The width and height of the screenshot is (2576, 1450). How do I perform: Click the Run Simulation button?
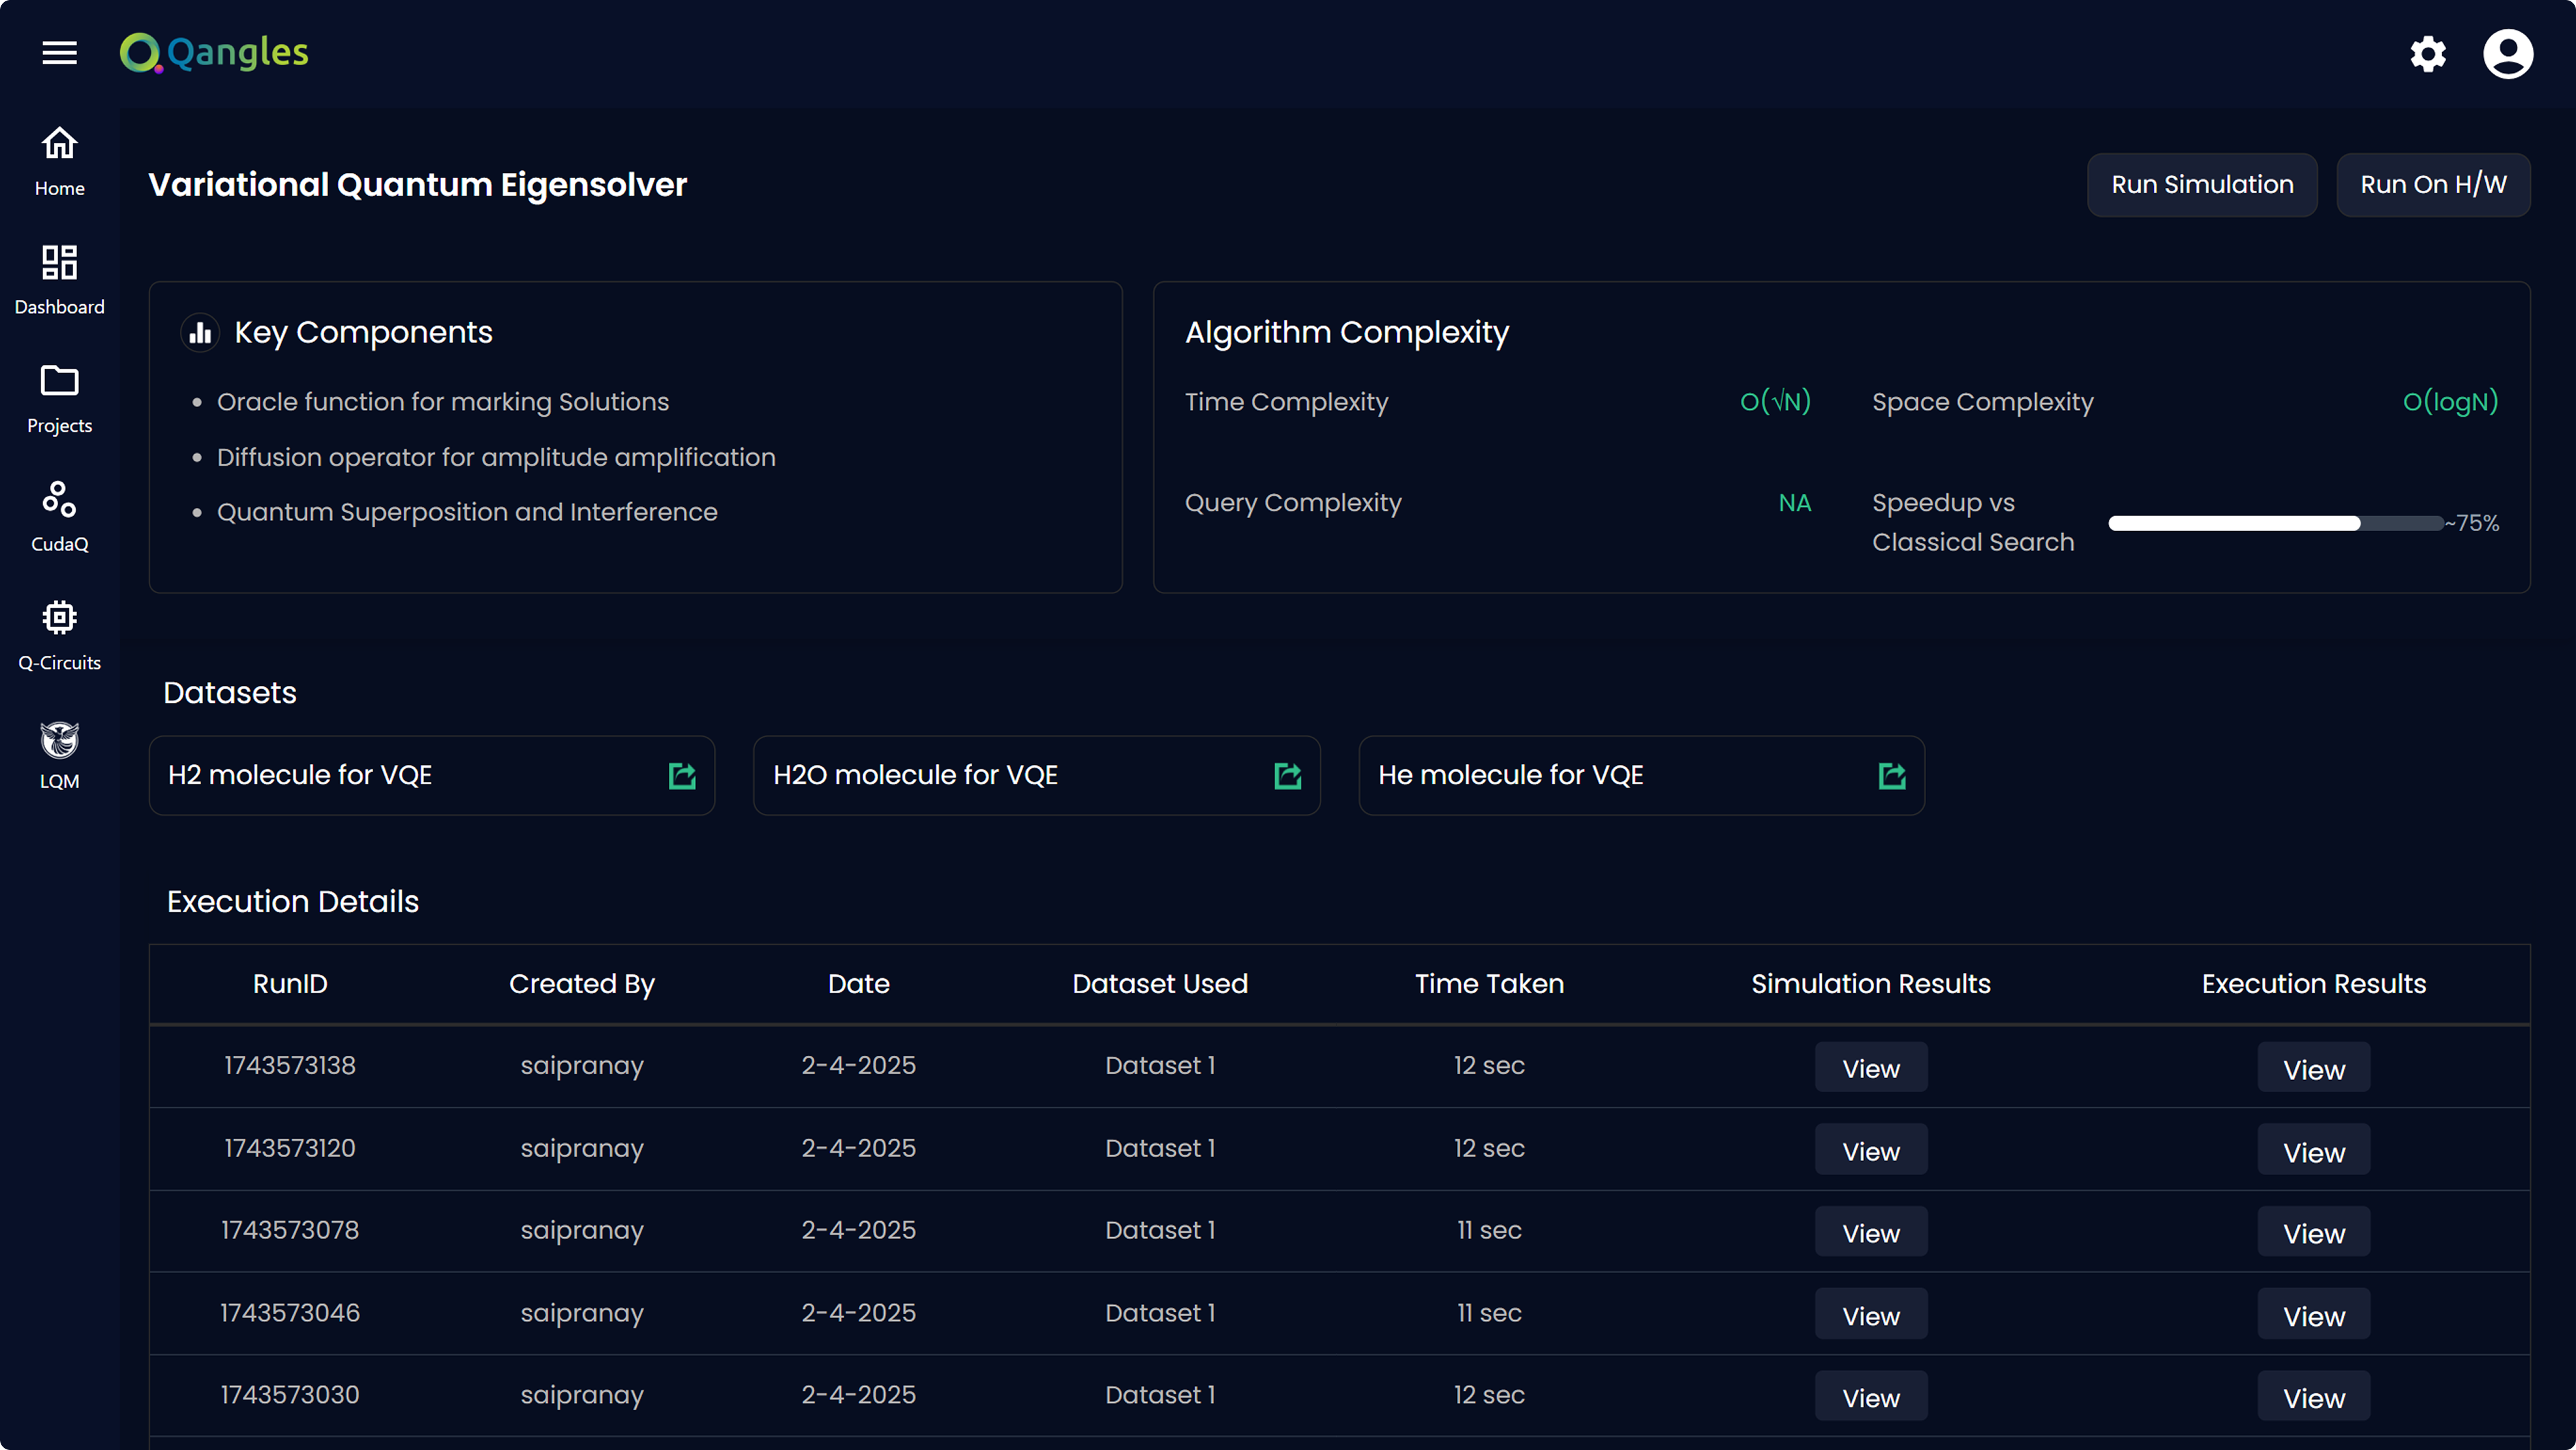click(x=2202, y=185)
